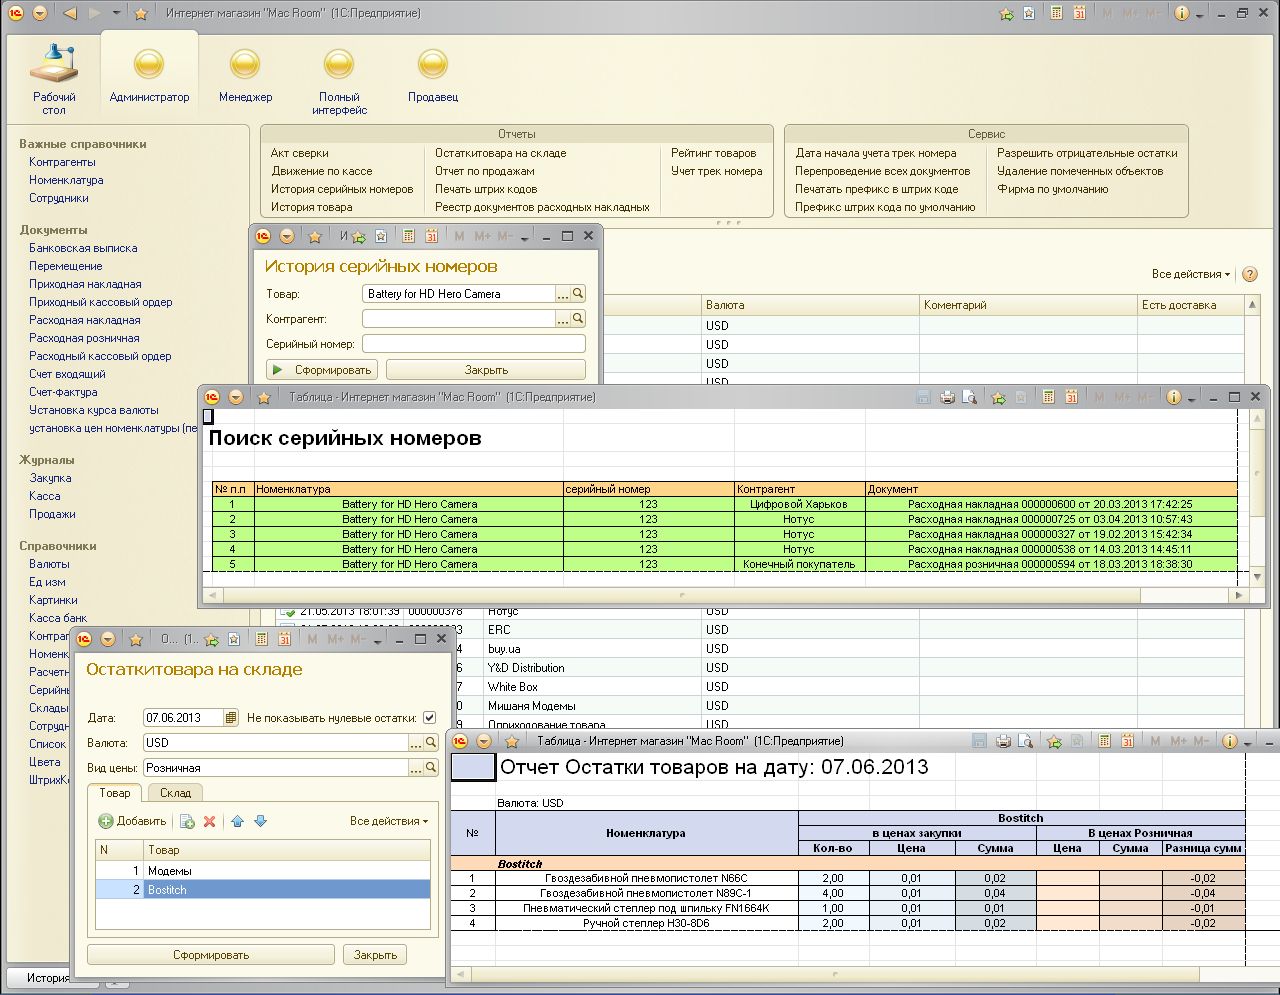Click the info icon in main title bar

coord(1181,13)
